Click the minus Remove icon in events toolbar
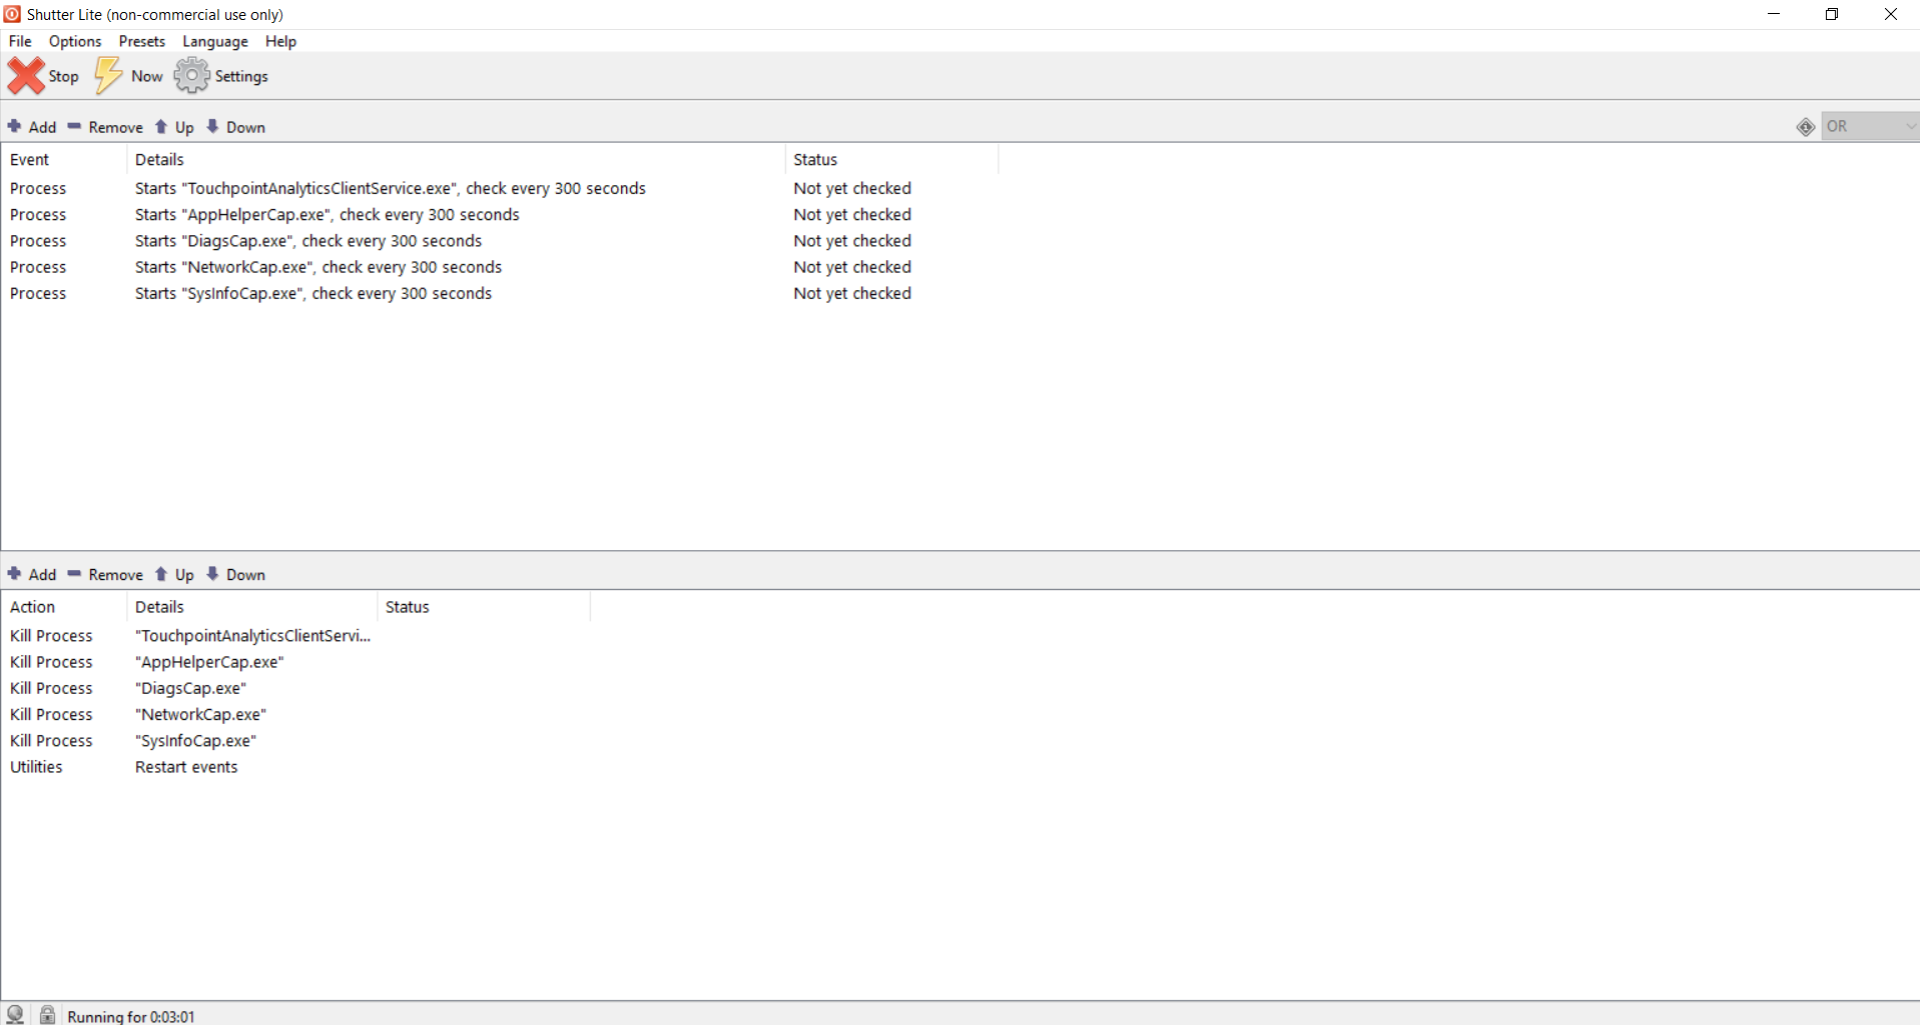The height and width of the screenshot is (1025, 1920). tap(74, 127)
